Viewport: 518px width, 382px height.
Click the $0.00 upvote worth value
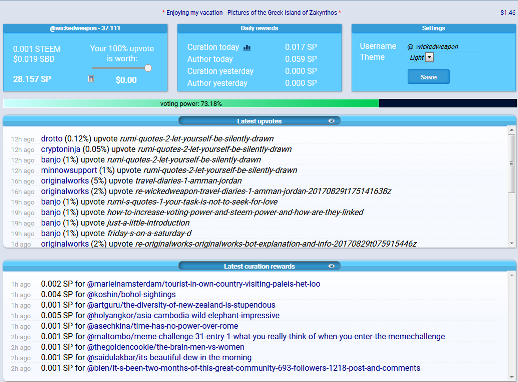point(126,80)
